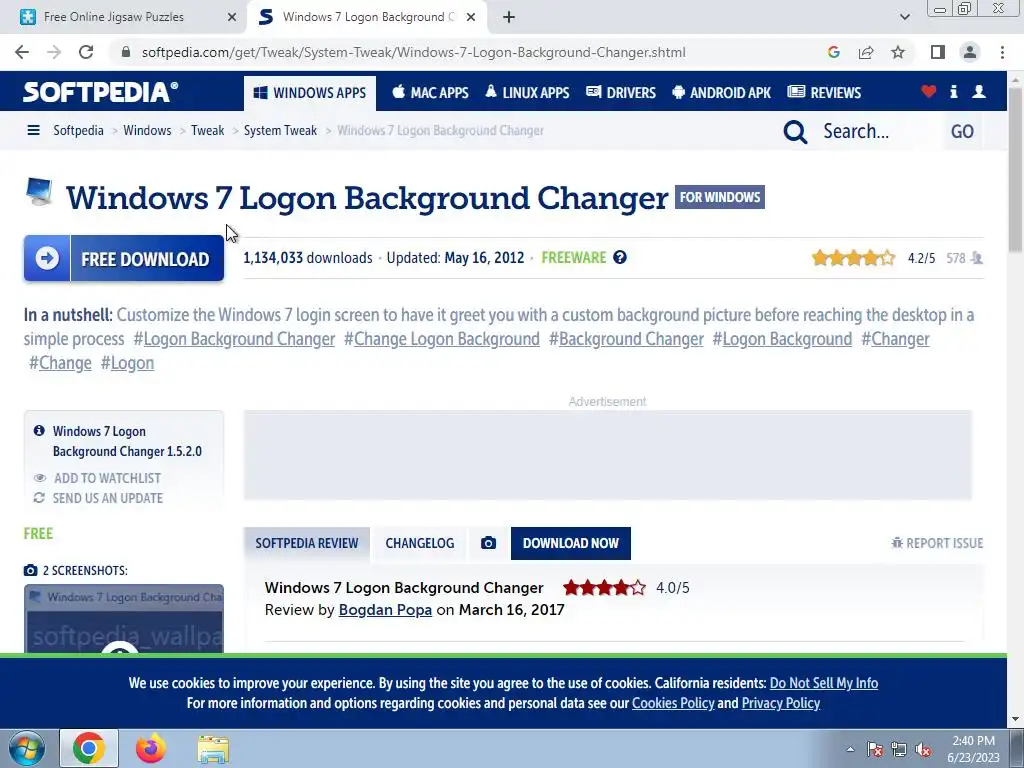Open the hamburger menu beside breadcrumbs
The image size is (1024, 768).
click(33, 131)
